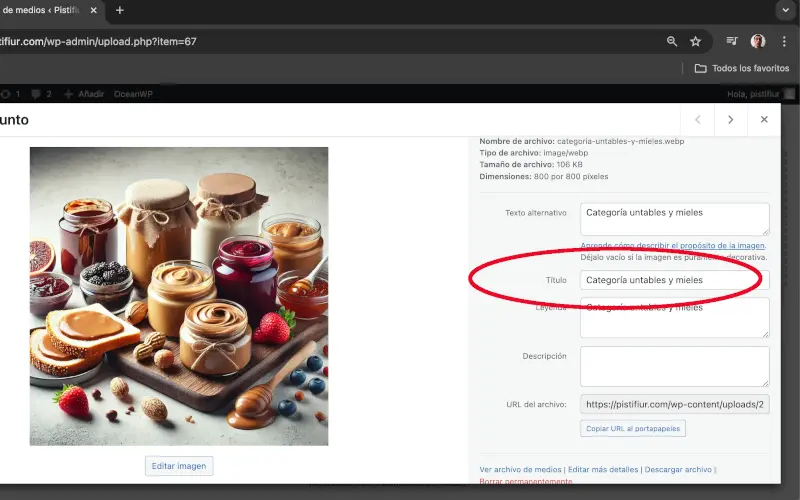This screenshot has height=500, width=800.
Task: Open the Todos los favoritos folder
Action: coord(742,68)
